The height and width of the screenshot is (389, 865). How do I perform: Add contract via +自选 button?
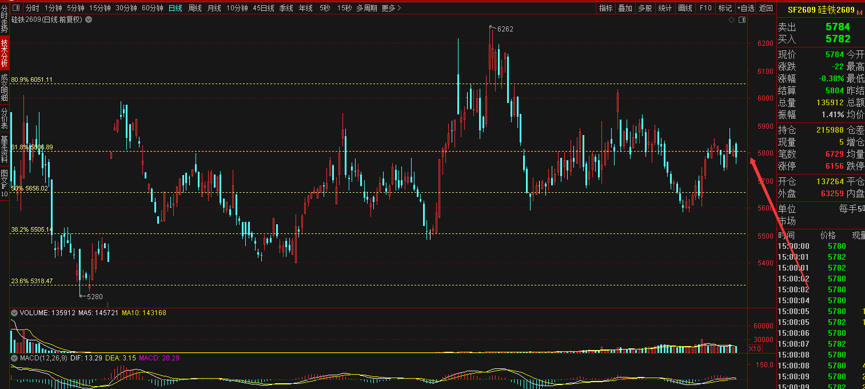pos(745,8)
